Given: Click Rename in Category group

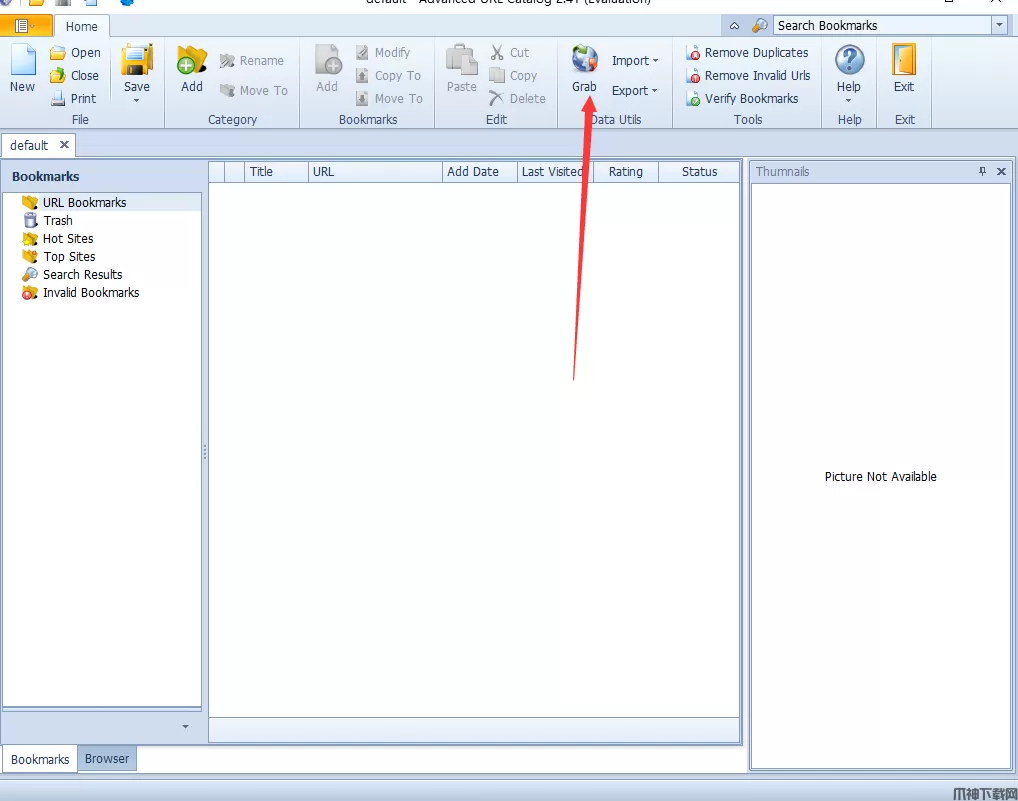Looking at the screenshot, I should (x=252, y=60).
